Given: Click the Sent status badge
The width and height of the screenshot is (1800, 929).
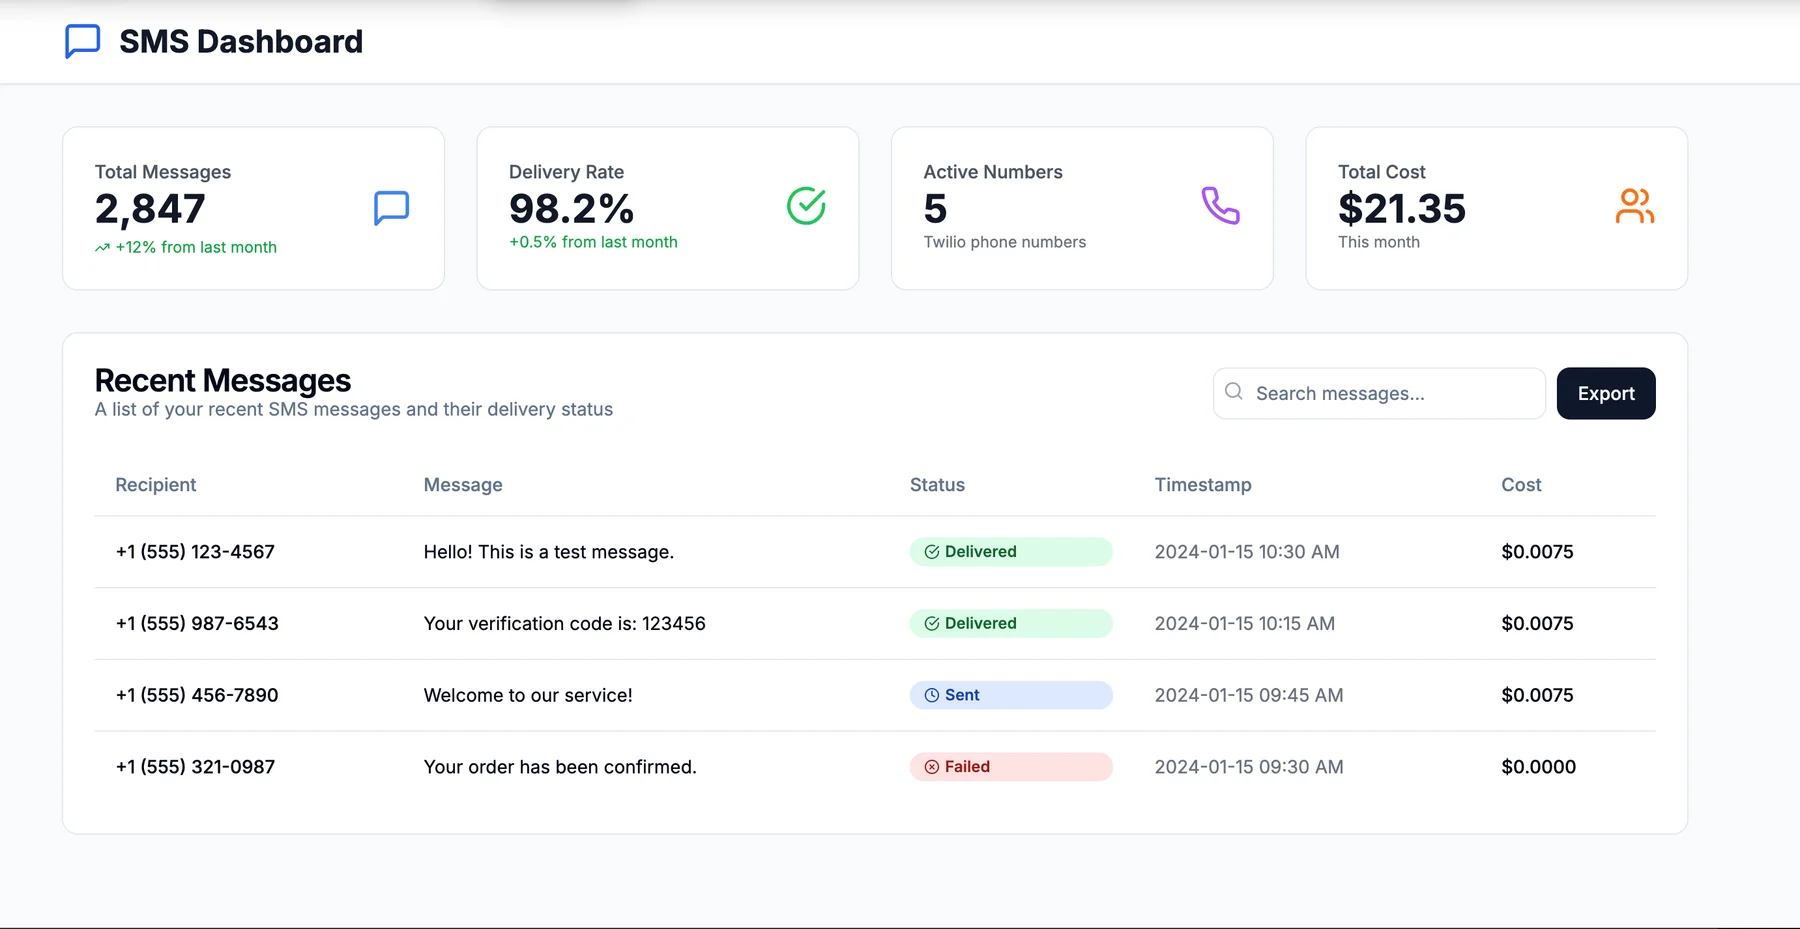Looking at the screenshot, I should pyautogui.click(x=1011, y=695).
